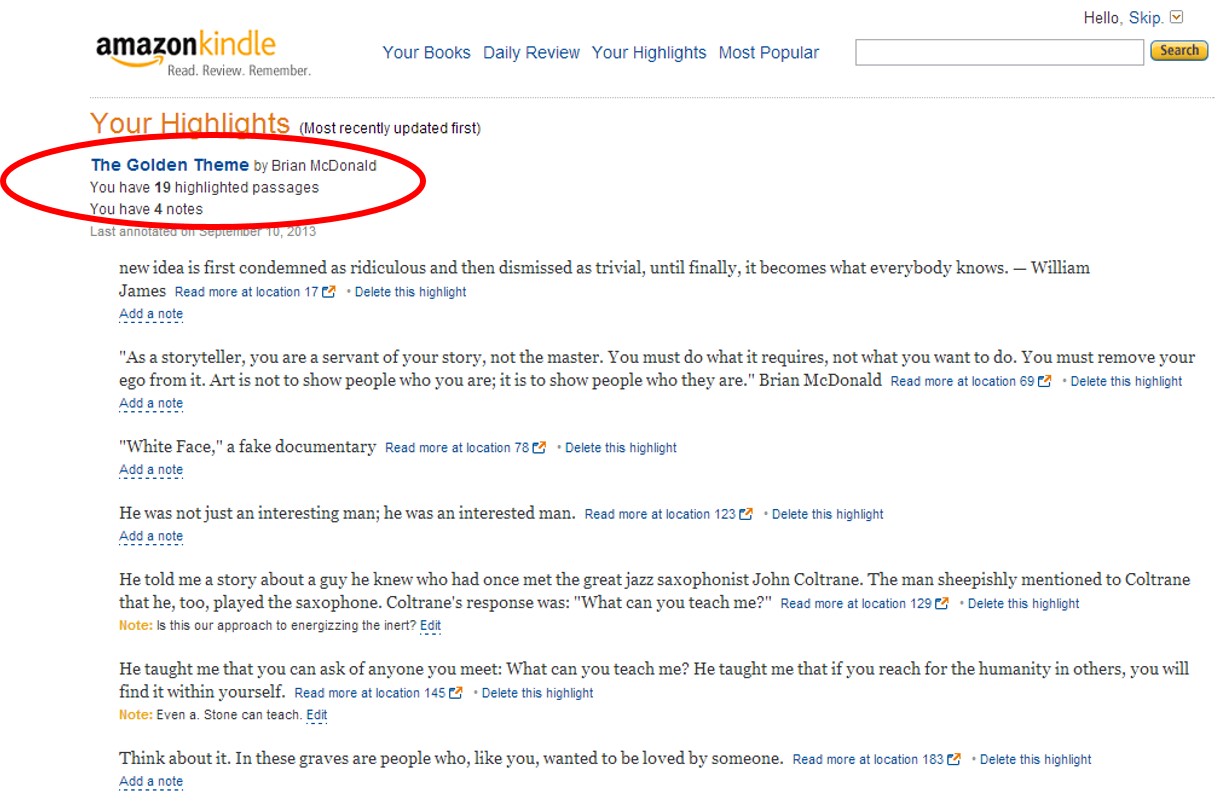Open the Most Popular page
Image resolution: width=1226 pixels, height=806 pixels.
[x=768, y=53]
